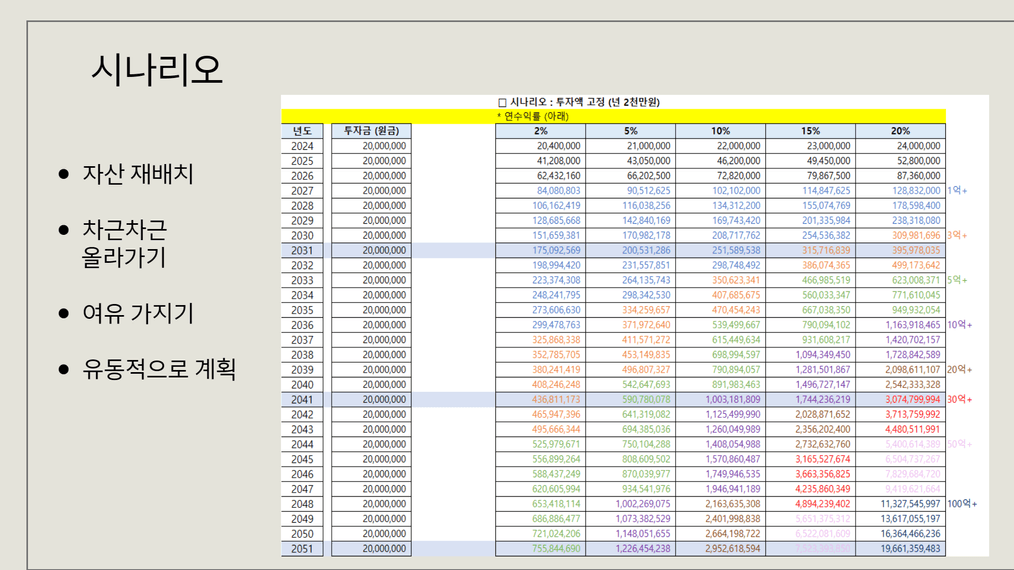The height and width of the screenshot is (570, 1014).
Task: Select the bullet text 차근차근 올라가기
Action: click(125, 243)
